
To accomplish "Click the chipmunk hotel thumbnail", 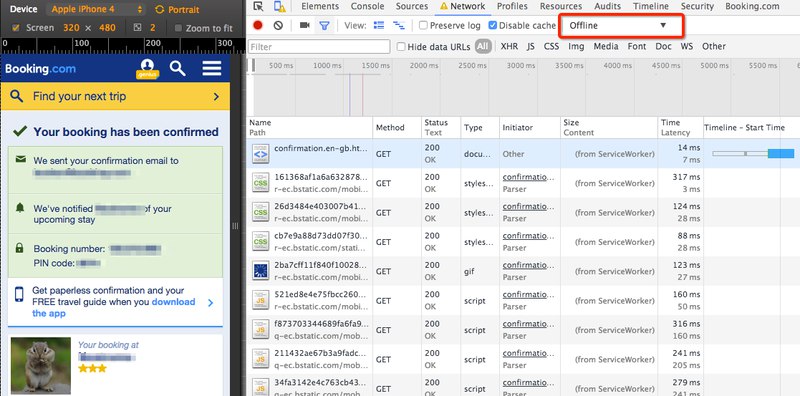I will point(41,365).
